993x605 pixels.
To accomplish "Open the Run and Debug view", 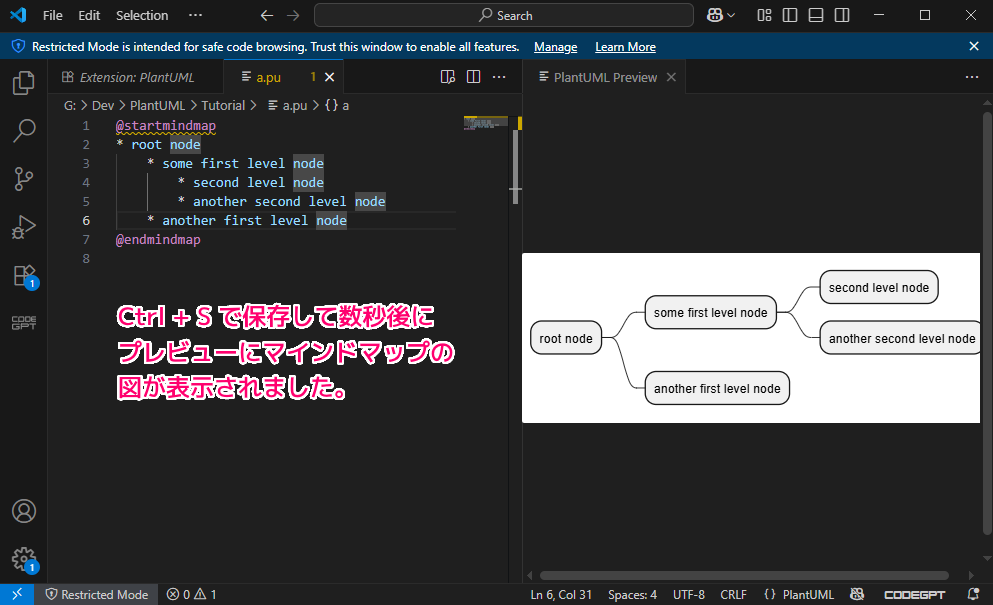I will coord(24,227).
